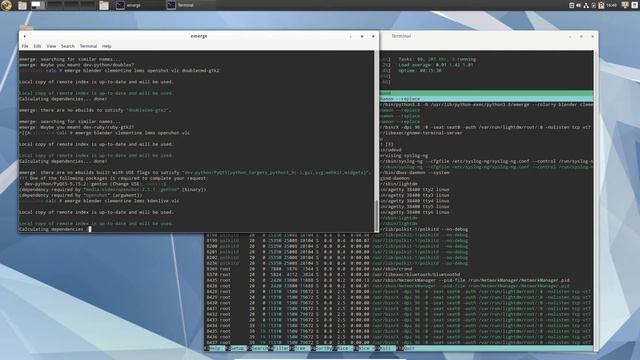Open the volume control tray icon
Screen dimensions: 640x360
[578, 5]
